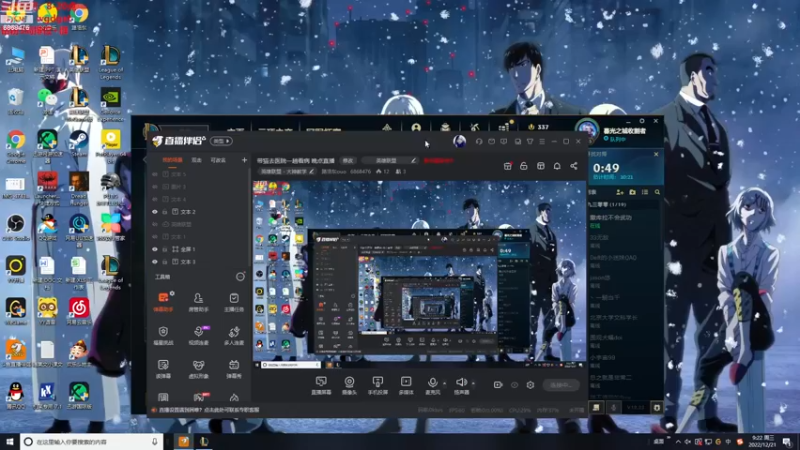Click the share icon above preview
The height and width of the screenshot is (450, 800).
coord(573,166)
